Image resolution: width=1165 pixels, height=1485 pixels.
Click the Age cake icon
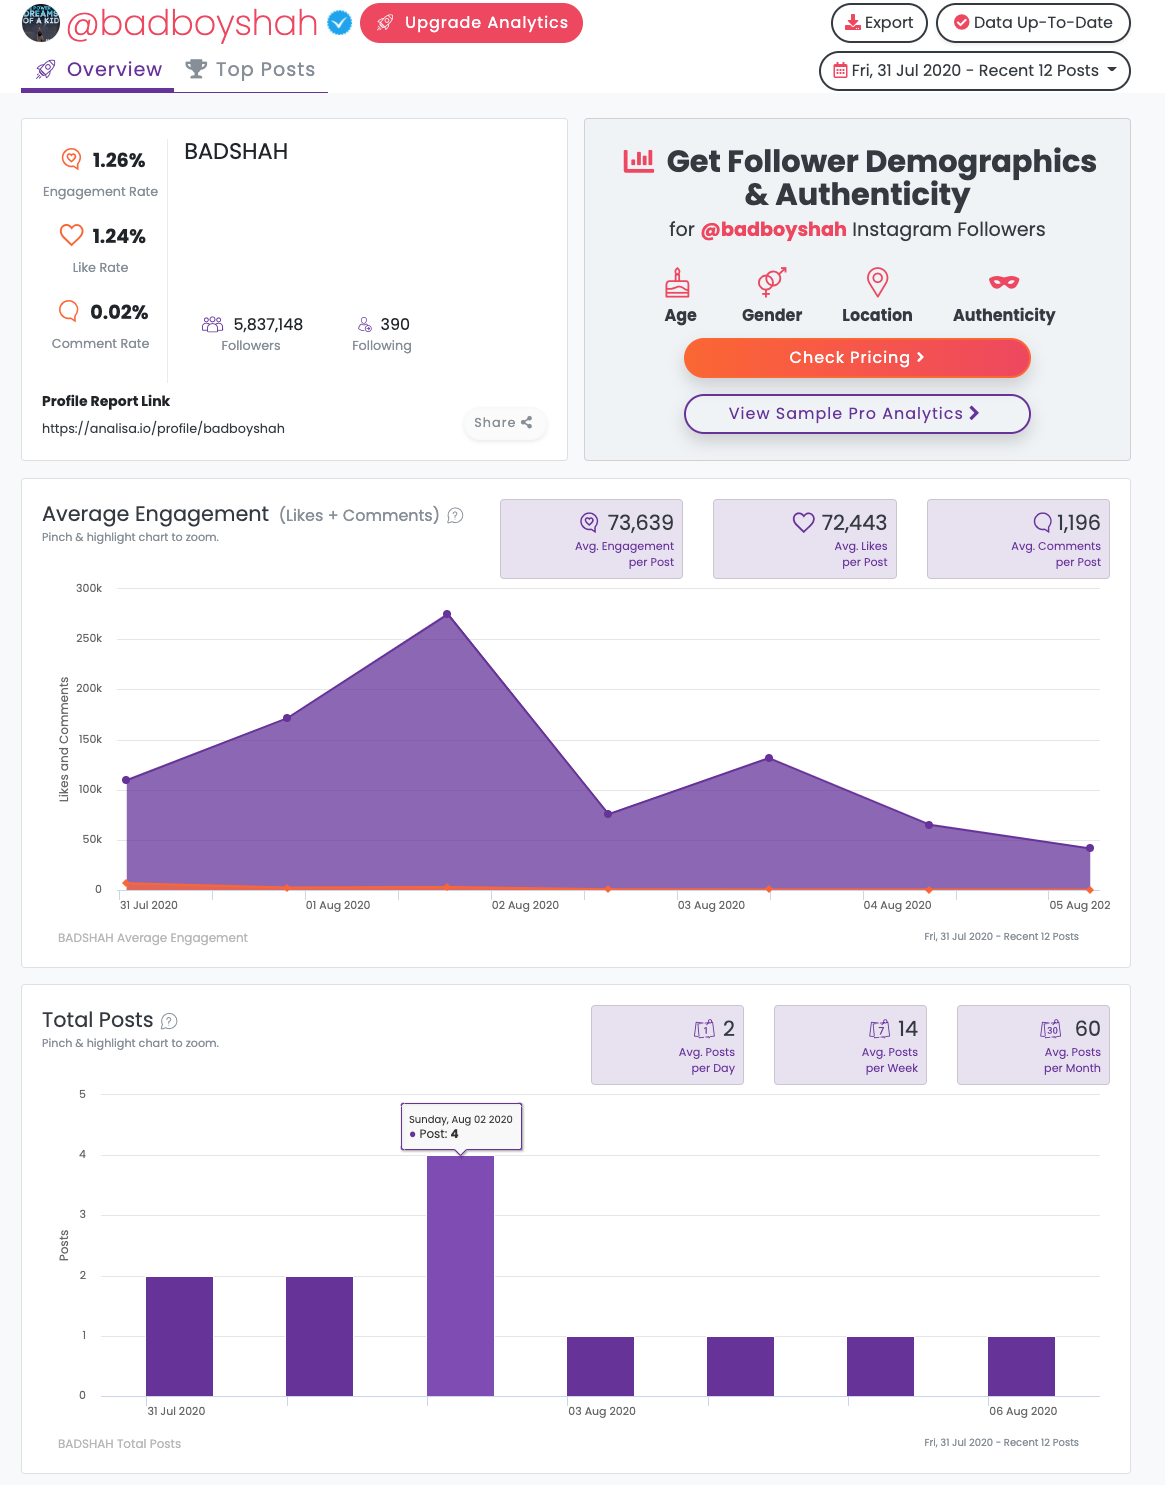click(677, 283)
